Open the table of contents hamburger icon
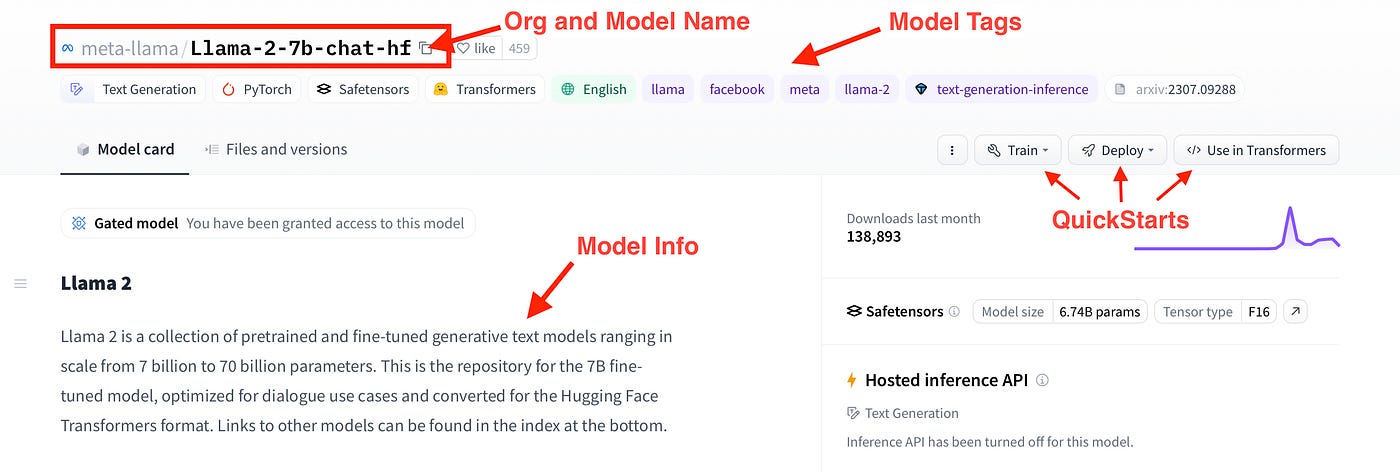 [20, 284]
